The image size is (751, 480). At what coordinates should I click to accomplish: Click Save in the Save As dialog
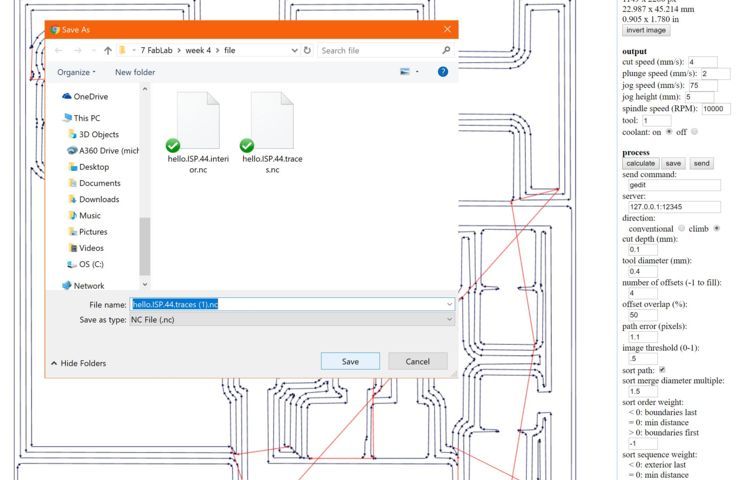pos(350,361)
